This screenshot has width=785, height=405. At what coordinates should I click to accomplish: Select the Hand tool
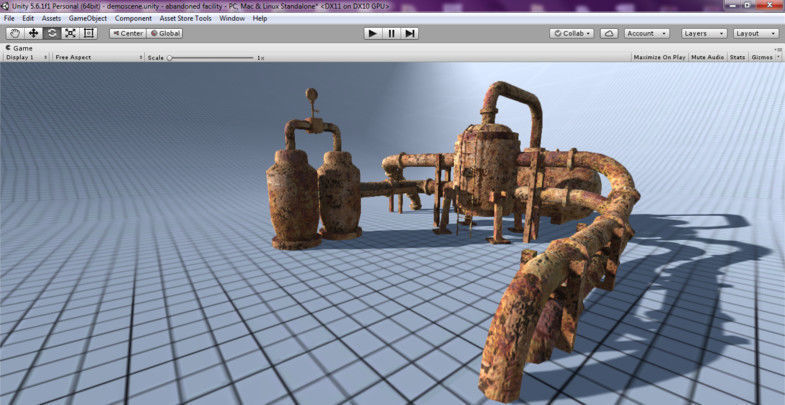pyautogui.click(x=15, y=34)
